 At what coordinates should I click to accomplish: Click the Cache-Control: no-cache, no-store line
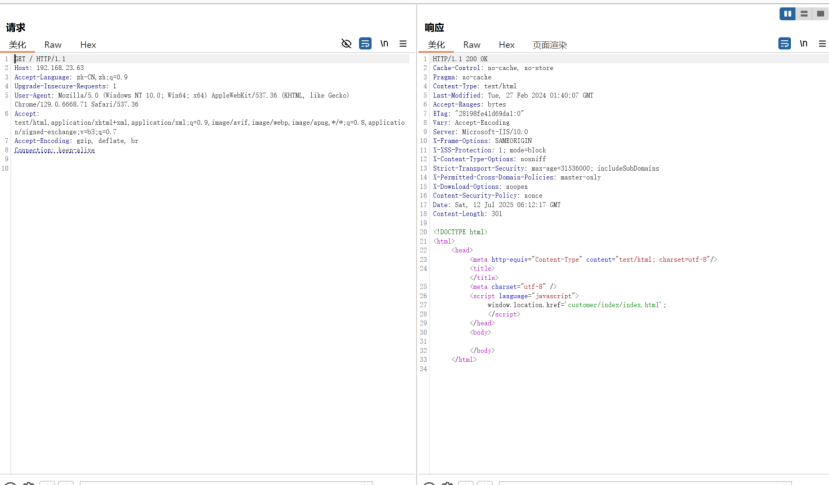click(493, 68)
